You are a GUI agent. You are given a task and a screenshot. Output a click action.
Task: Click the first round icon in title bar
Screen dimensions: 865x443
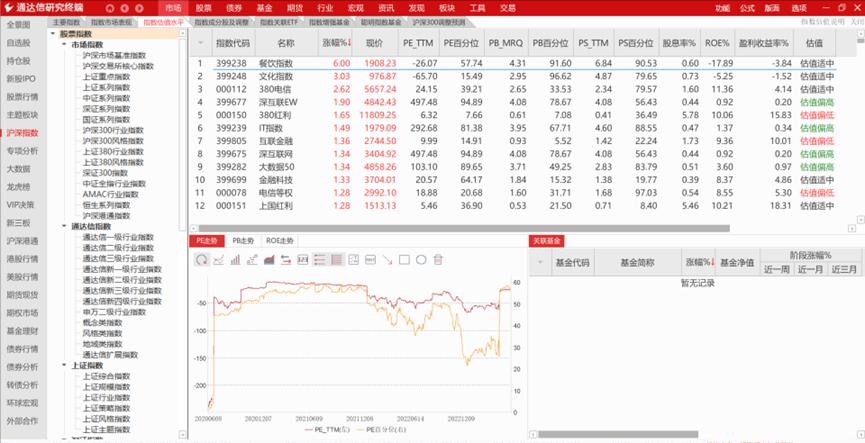coord(110,8)
